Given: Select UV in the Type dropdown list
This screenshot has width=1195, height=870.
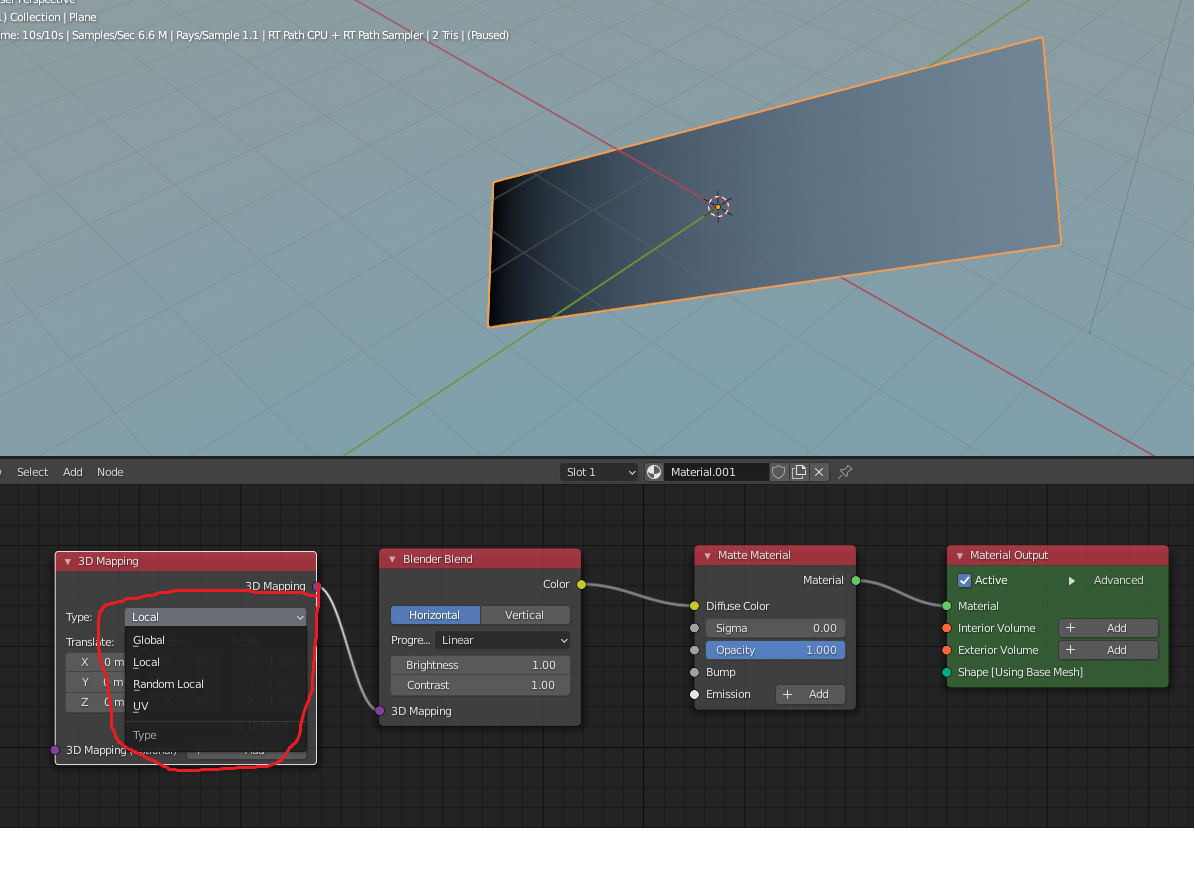Looking at the screenshot, I should (141, 706).
